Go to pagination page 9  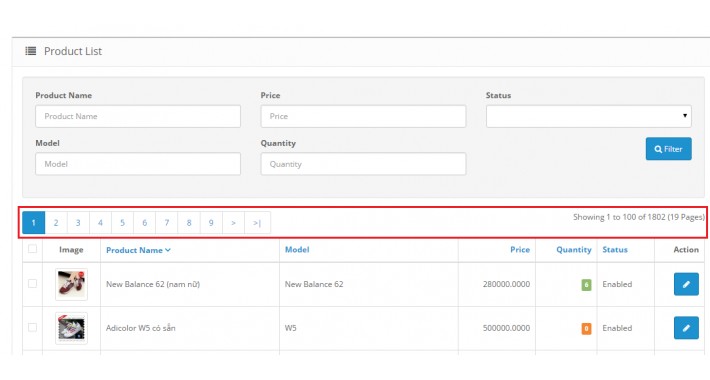(x=211, y=223)
